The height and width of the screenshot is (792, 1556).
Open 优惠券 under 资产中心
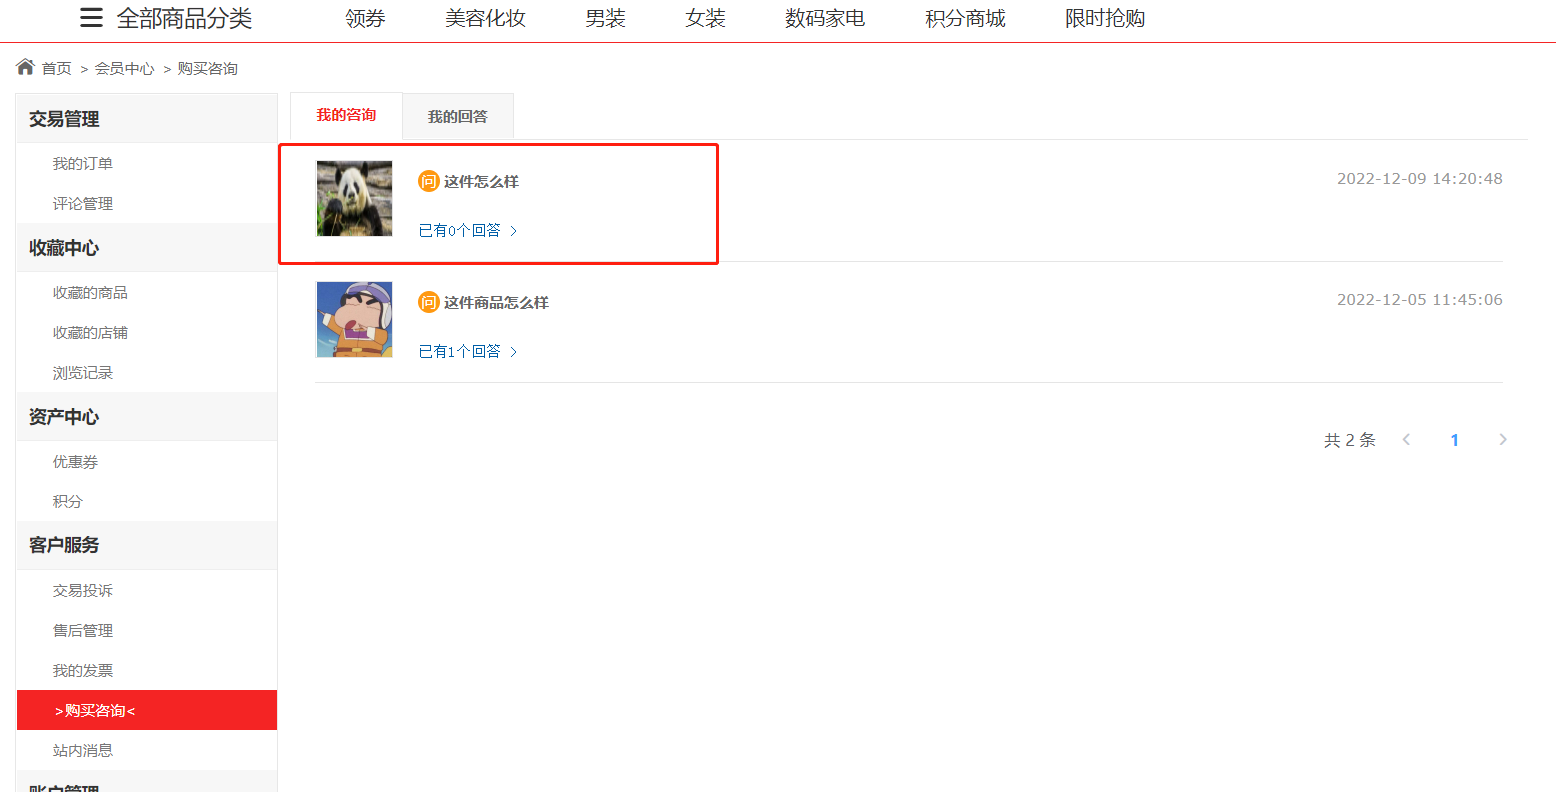point(75,461)
